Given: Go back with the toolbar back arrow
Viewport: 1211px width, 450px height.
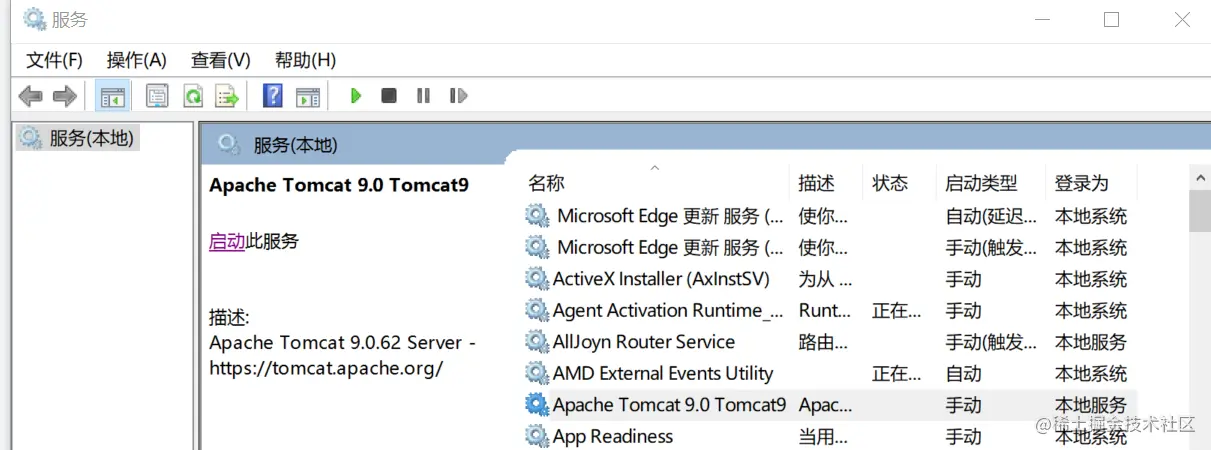Looking at the screenshot, I should click(x=31, y=96).
